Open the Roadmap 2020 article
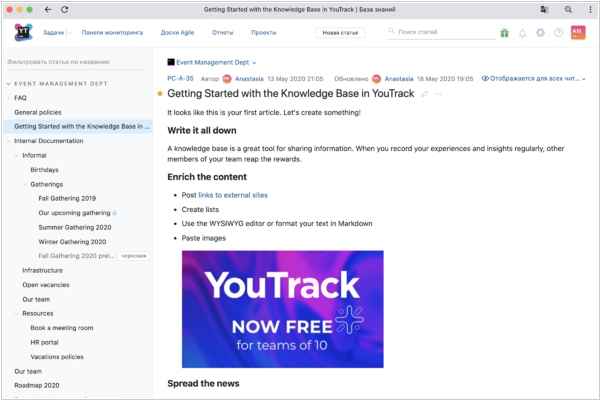This screenshot has width=600, height=400. point(37,385)
